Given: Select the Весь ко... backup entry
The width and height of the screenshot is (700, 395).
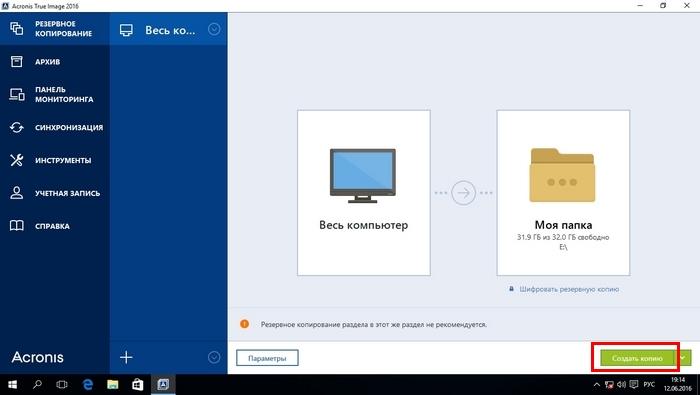Looking at the screenshot, I should [168, 29].
